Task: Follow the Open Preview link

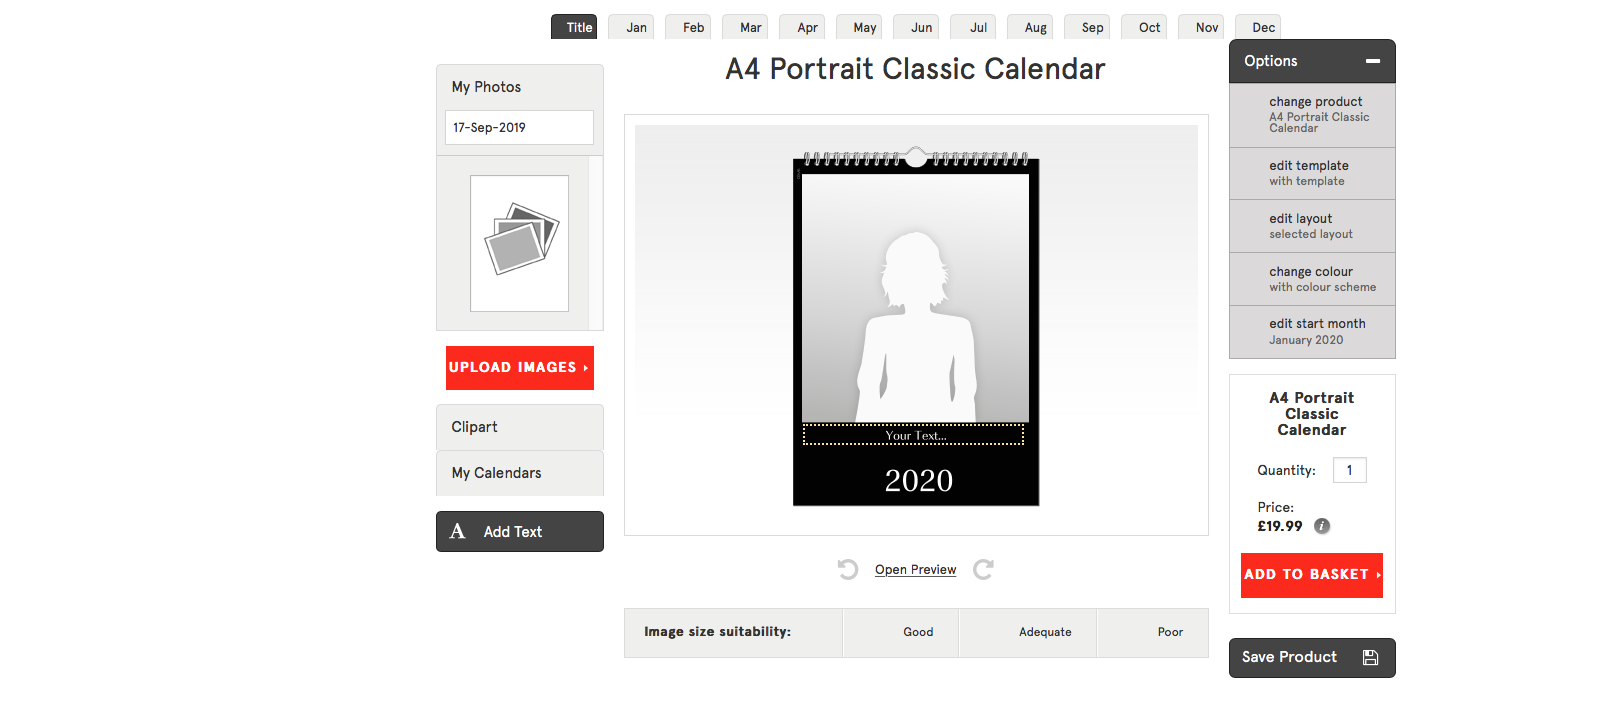Action: 915,570
